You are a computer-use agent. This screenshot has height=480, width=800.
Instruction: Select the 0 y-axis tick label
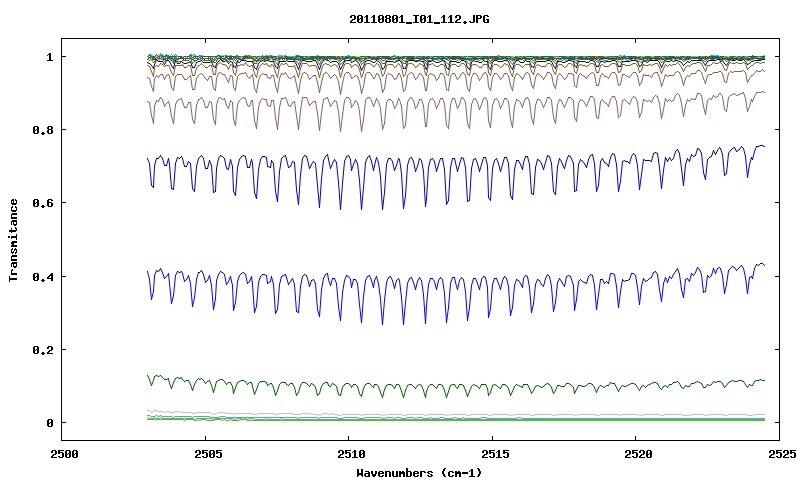coord(49,423)
